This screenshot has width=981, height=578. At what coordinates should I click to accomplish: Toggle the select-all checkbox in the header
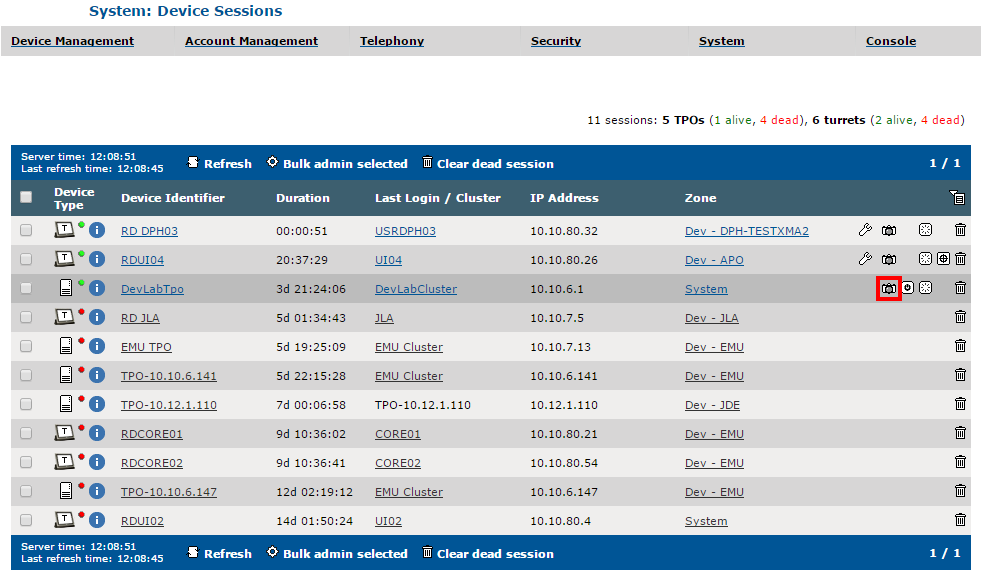(x=26, y=198)
